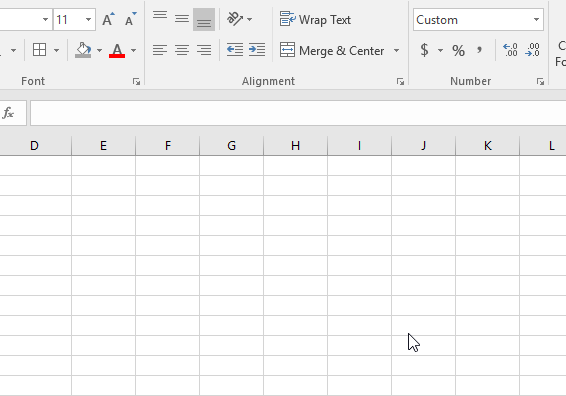Open Font settings dialog launcher
566x396 pixels.
click(x=136, y=82)
